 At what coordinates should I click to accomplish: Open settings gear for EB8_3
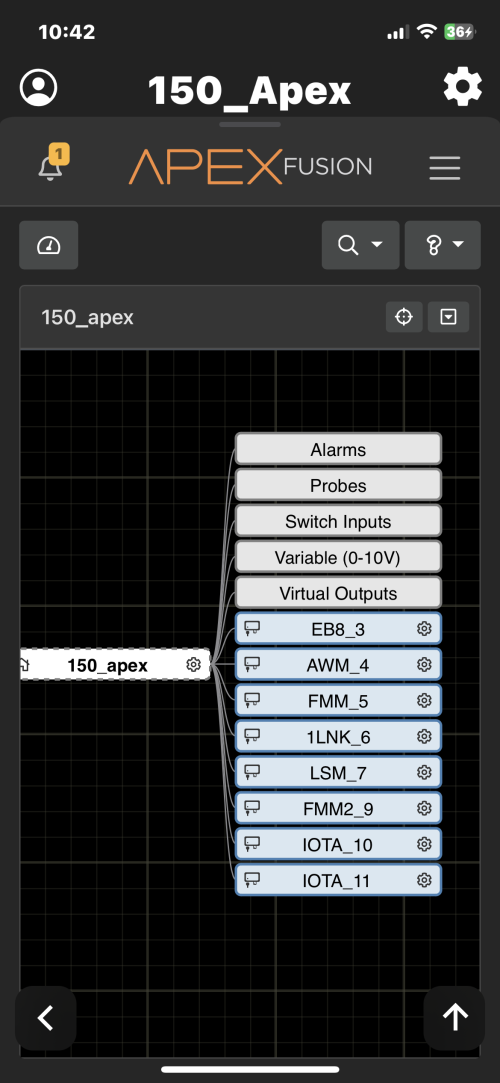(x=424, y=629)
